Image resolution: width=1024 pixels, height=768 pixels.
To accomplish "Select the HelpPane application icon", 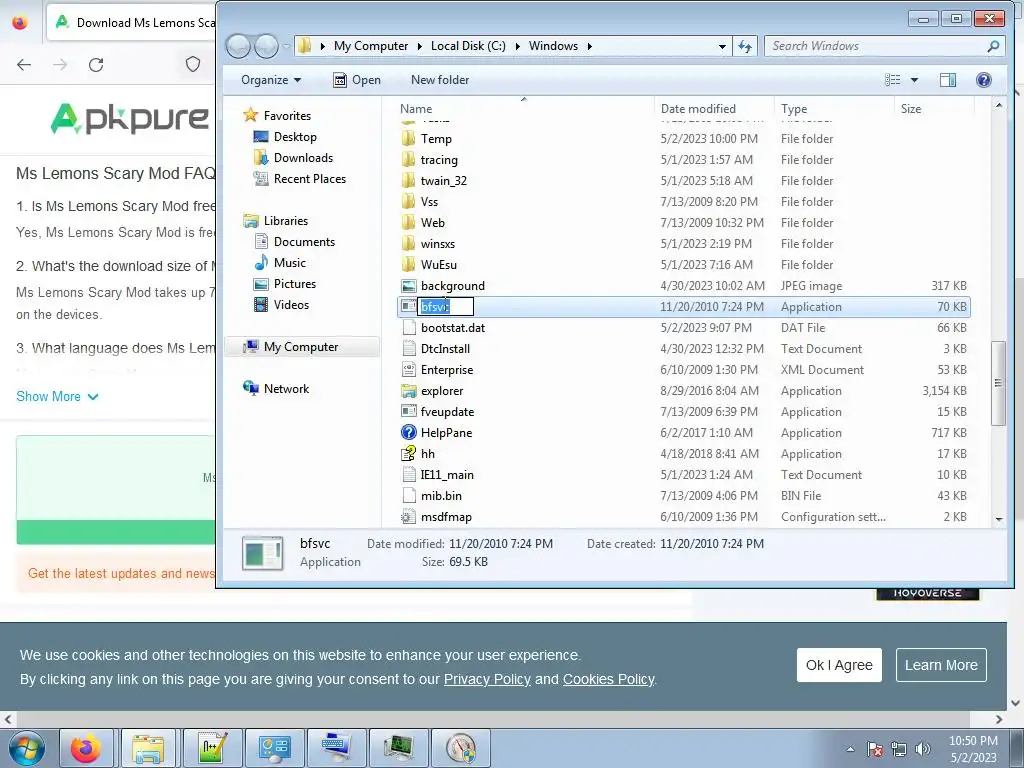I will coord(408,432).
